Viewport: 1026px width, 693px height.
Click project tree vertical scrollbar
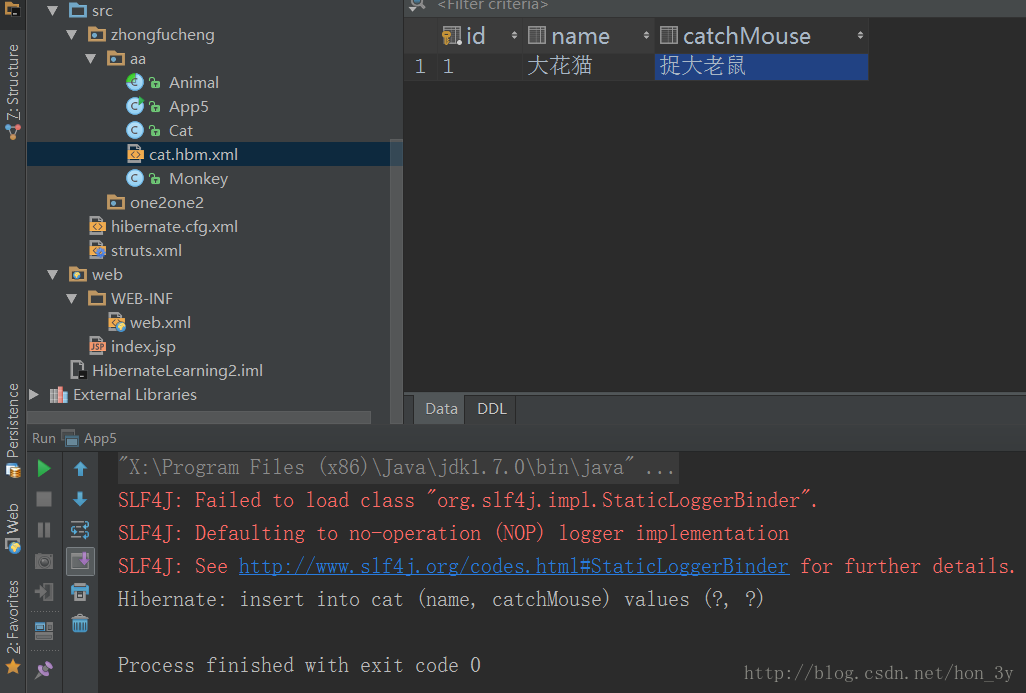click(x=396, y=281)
